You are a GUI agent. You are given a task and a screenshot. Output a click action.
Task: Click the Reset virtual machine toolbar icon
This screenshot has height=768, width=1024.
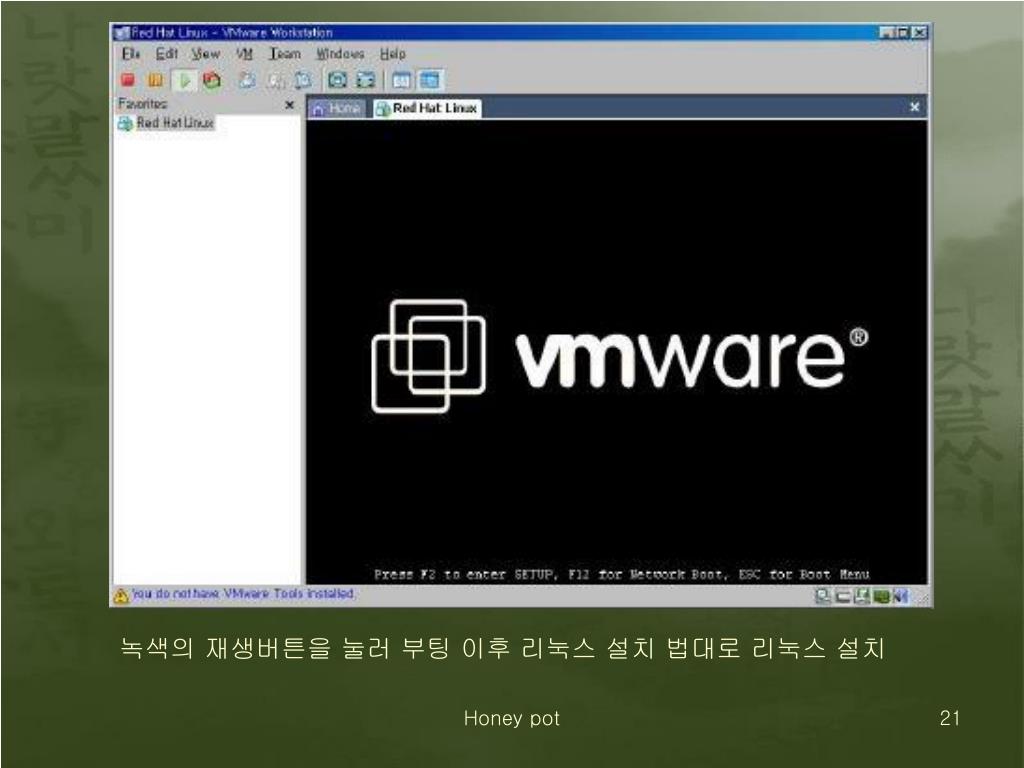point(211,79)
